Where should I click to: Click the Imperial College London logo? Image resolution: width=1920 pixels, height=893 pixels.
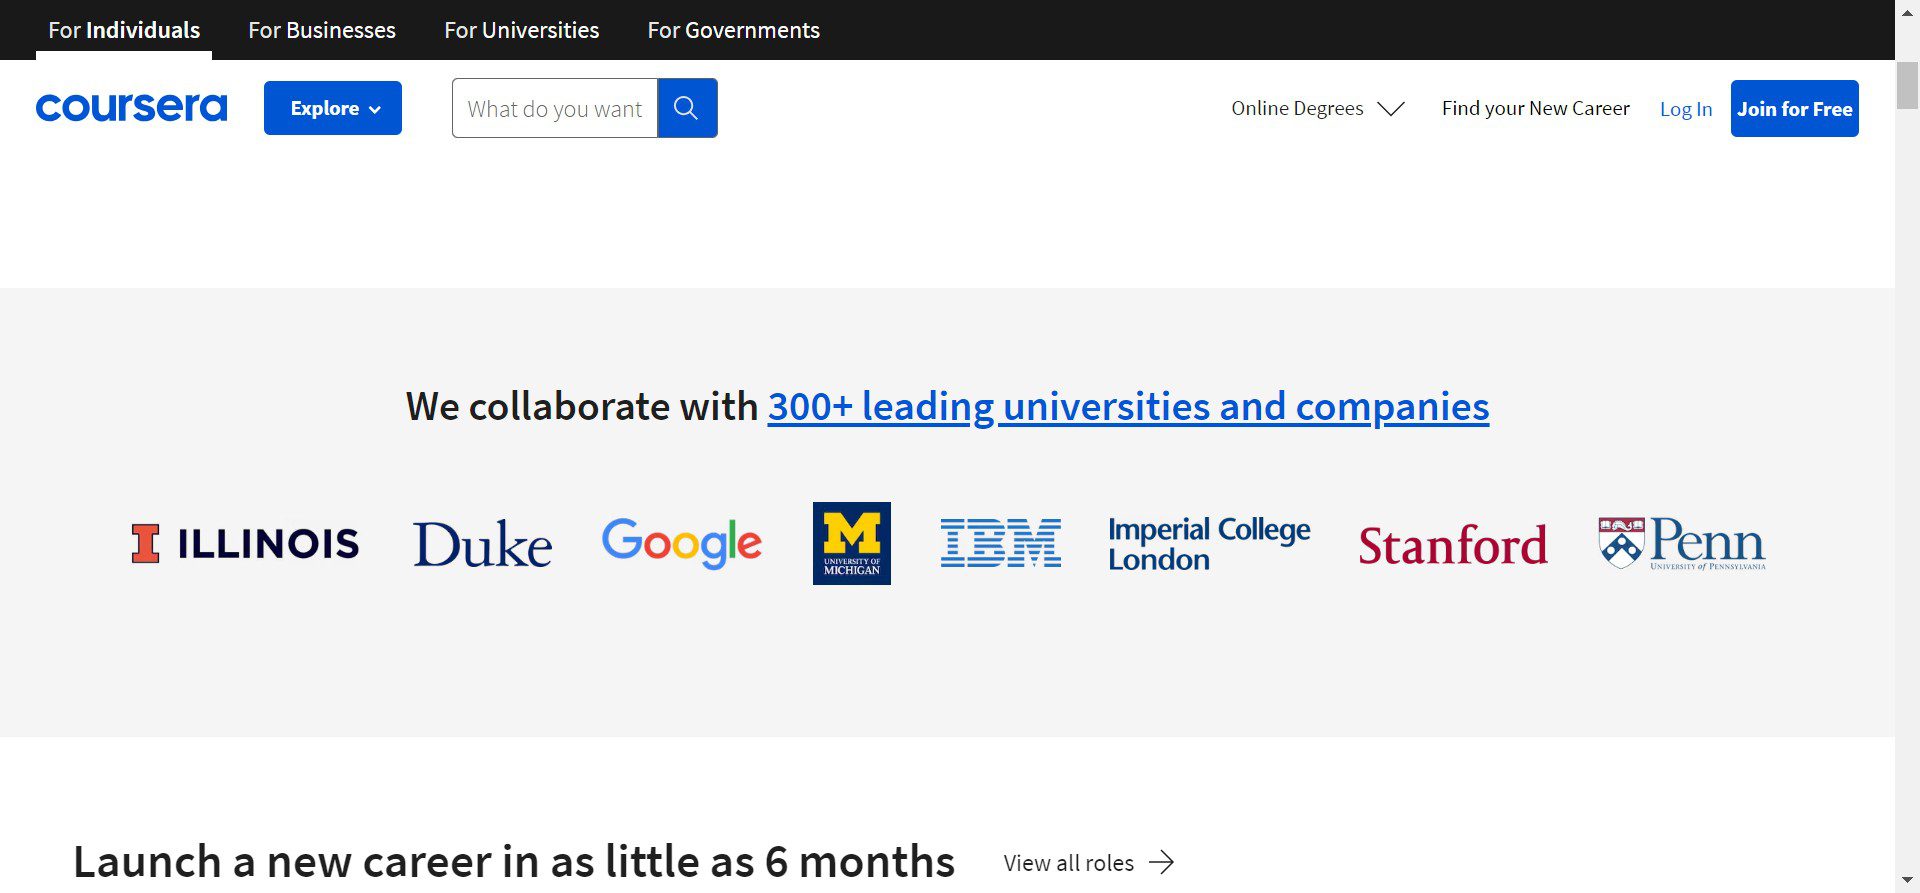tap(1208, 543)
